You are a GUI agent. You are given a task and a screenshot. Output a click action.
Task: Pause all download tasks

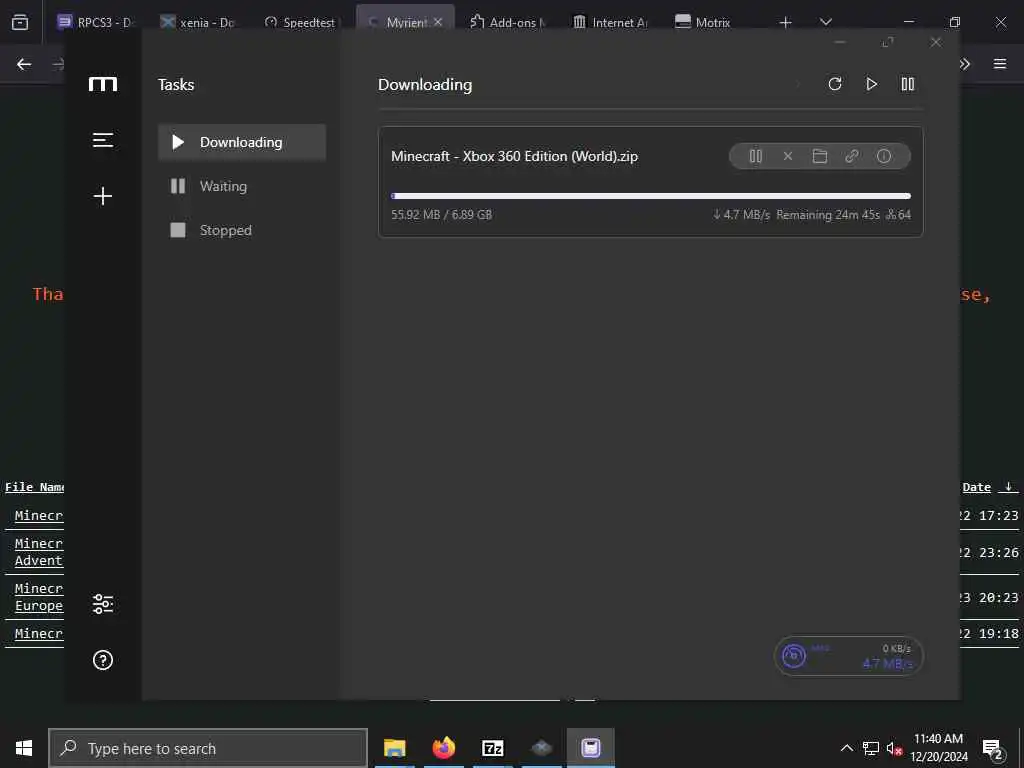pyautogui.click(x=908, y=84)
